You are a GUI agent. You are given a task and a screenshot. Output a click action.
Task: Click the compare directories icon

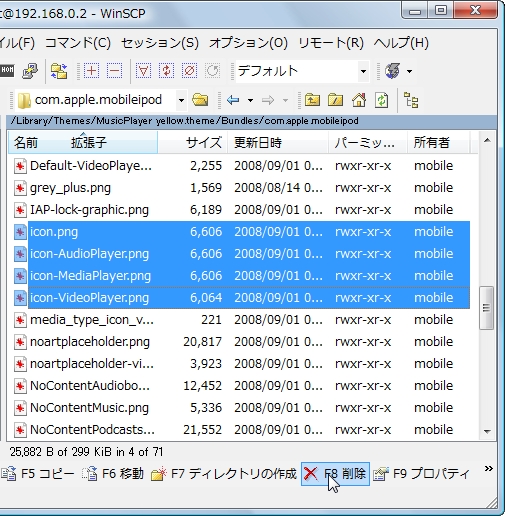click(59, 71)
